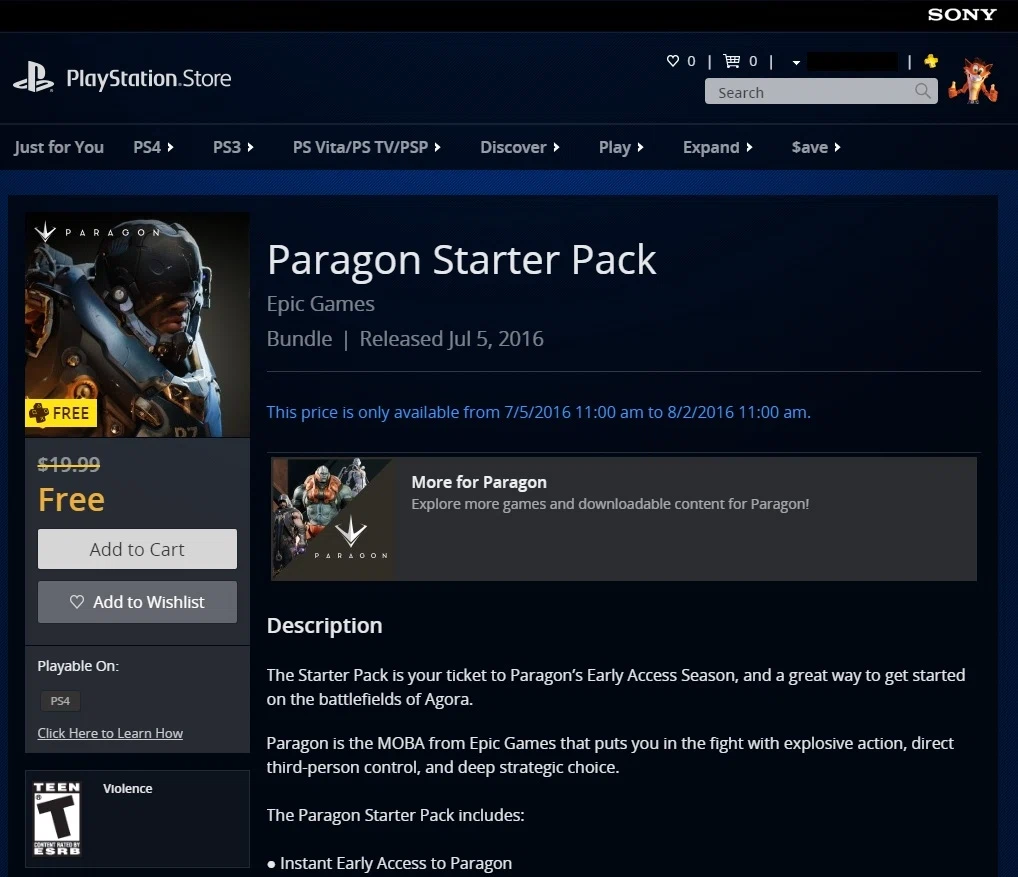Click the Epic Games publisher name
Image resolution: width=1018 pixels, height=877 pixels.
320,304
